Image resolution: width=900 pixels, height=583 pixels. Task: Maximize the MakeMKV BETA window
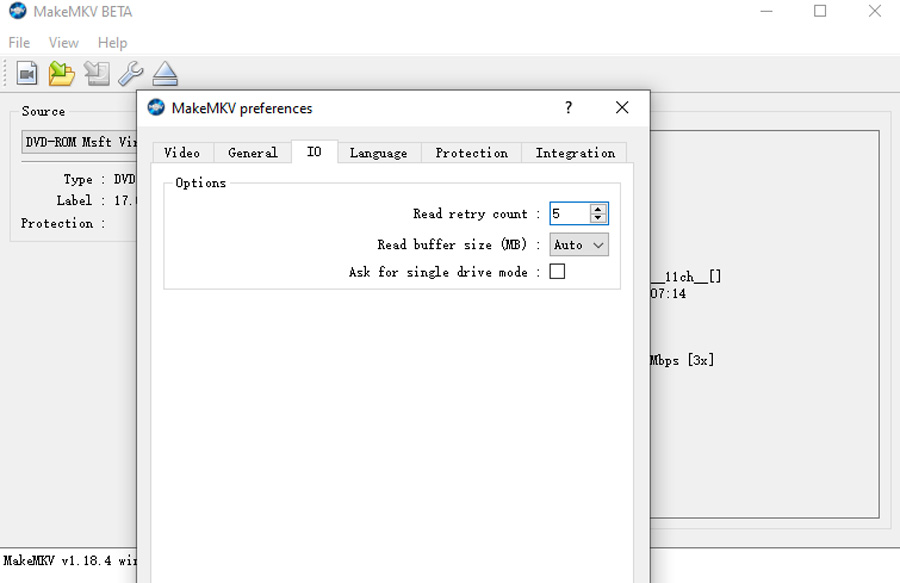point(820,11)
